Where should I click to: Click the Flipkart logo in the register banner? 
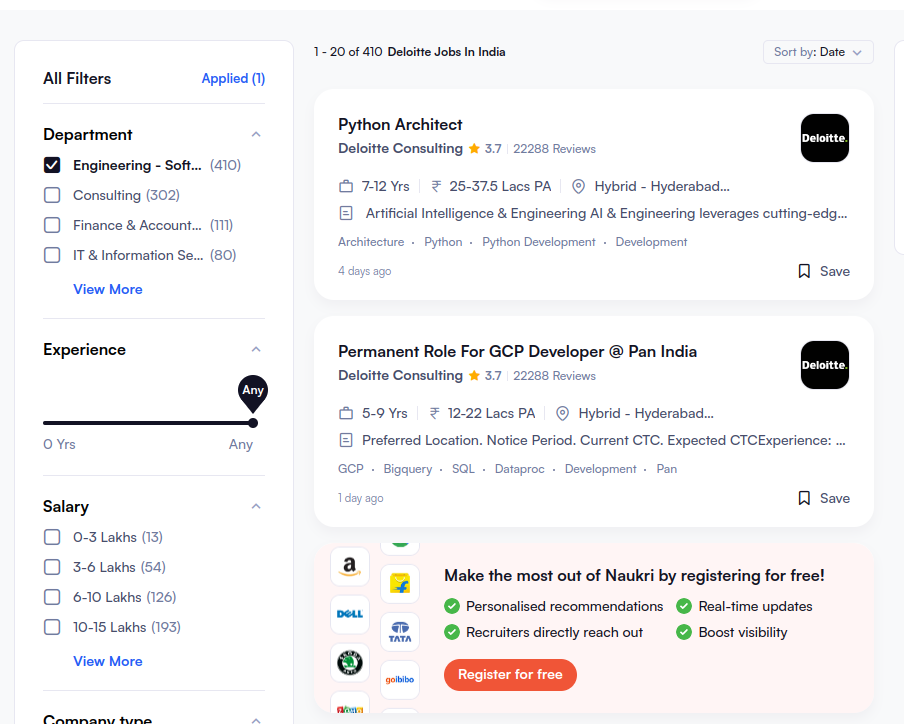[x=400, y=584]
